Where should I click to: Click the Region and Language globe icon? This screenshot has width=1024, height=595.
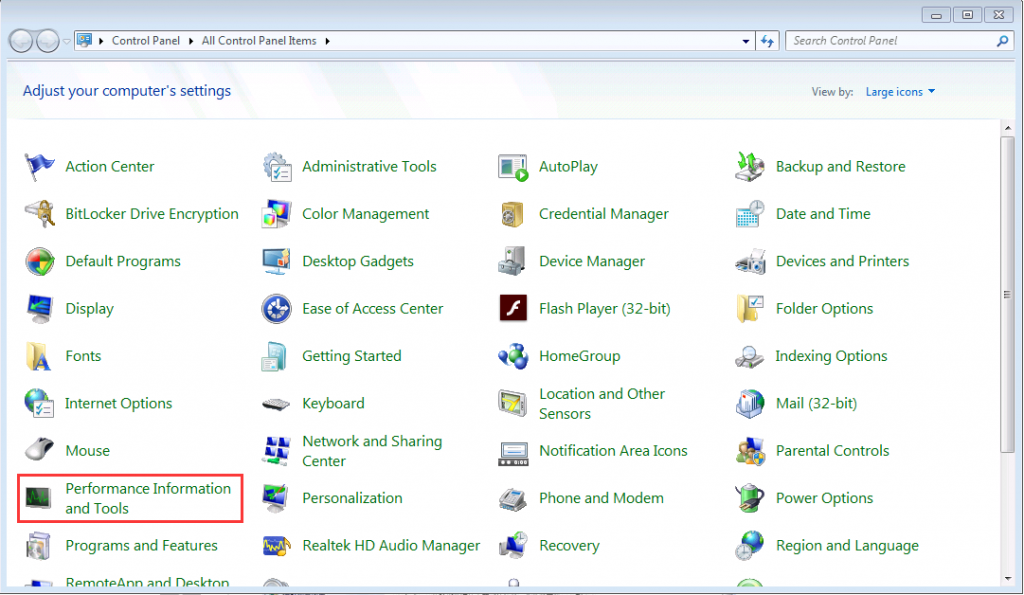(x=750, y=545)
